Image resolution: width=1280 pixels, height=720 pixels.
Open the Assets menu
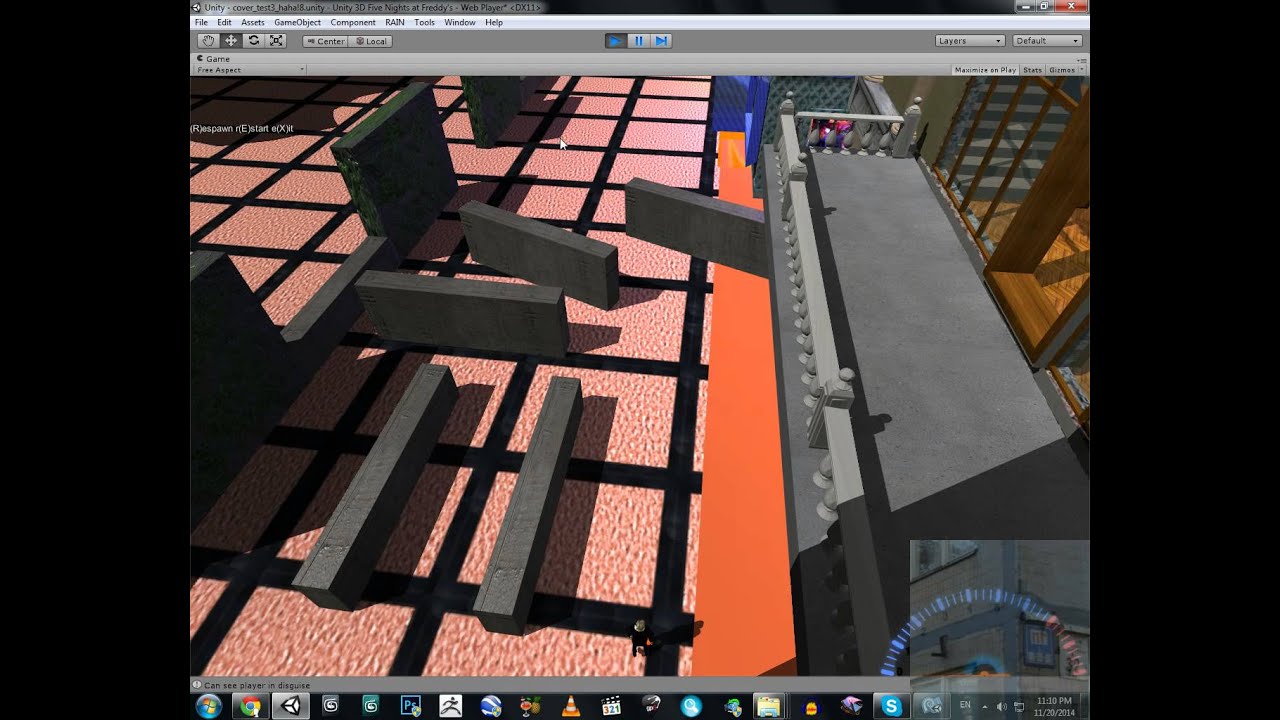pos(253,22)
